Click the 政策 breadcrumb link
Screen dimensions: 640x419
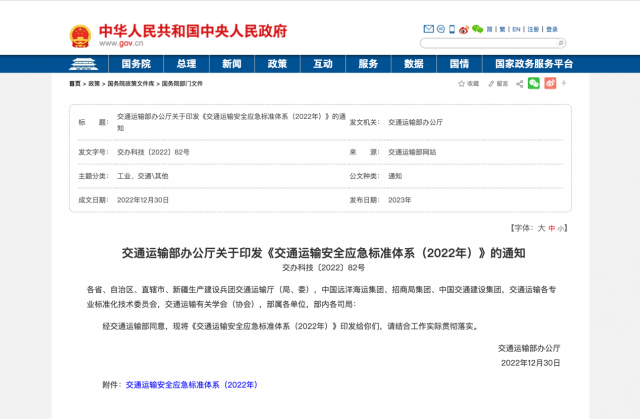click(x=94, y=84)
